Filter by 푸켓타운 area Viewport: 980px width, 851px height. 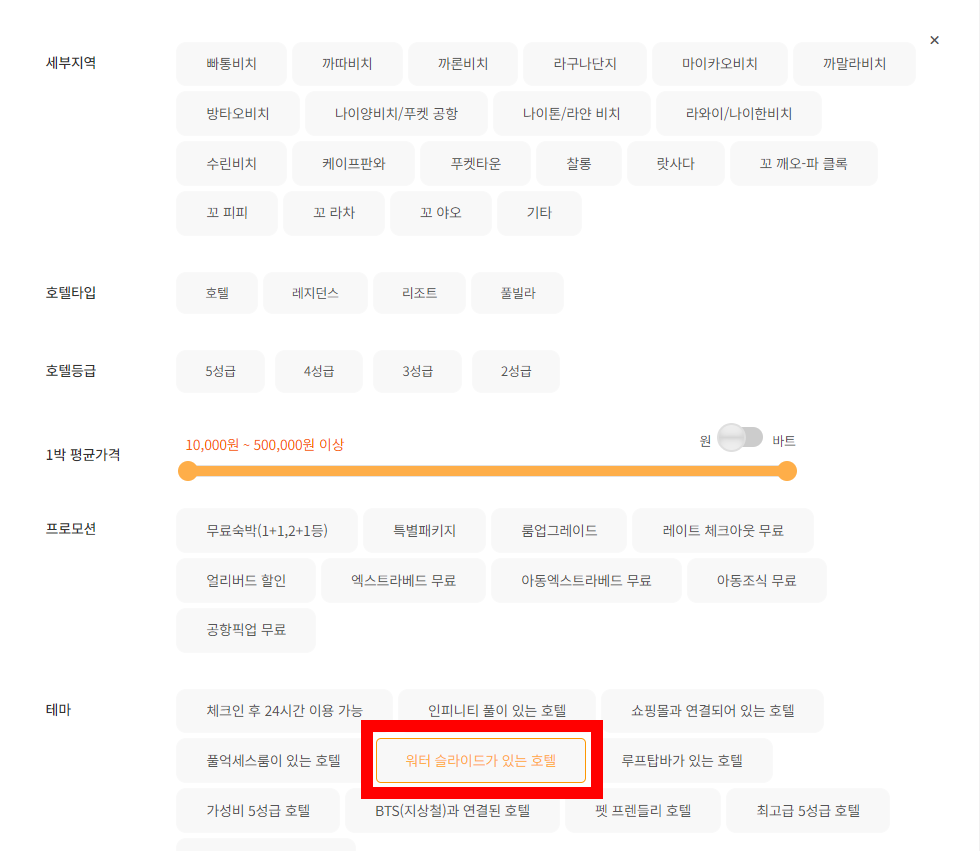(x=476, y=164)
